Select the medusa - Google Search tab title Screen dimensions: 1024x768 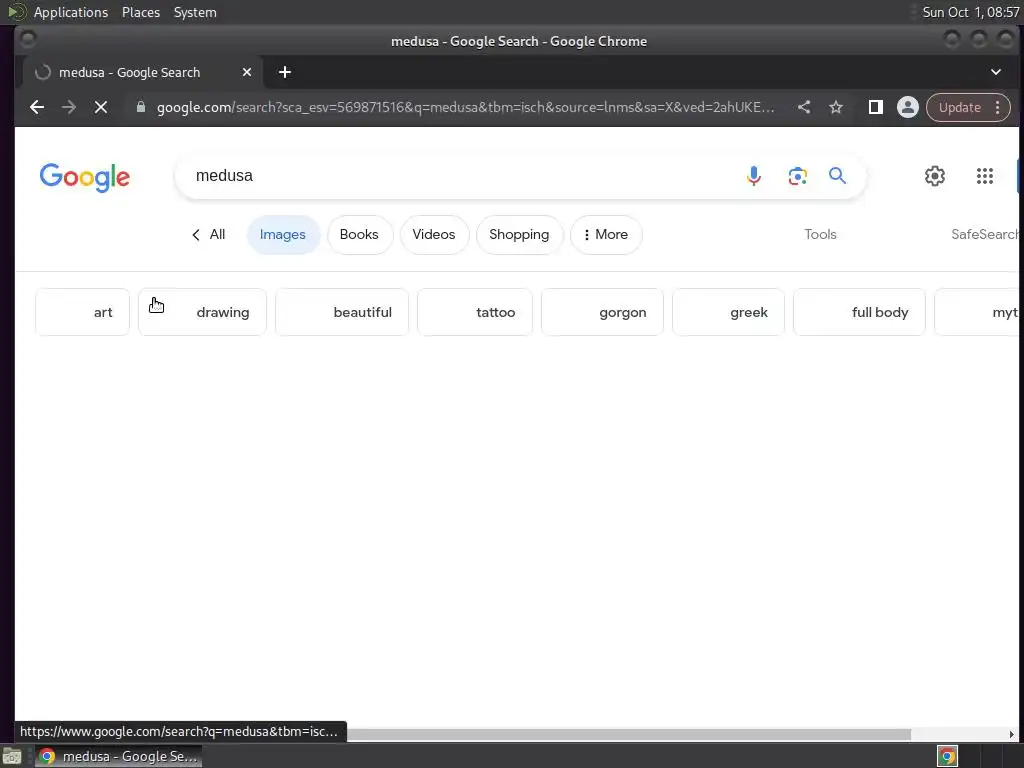[129, 72]
